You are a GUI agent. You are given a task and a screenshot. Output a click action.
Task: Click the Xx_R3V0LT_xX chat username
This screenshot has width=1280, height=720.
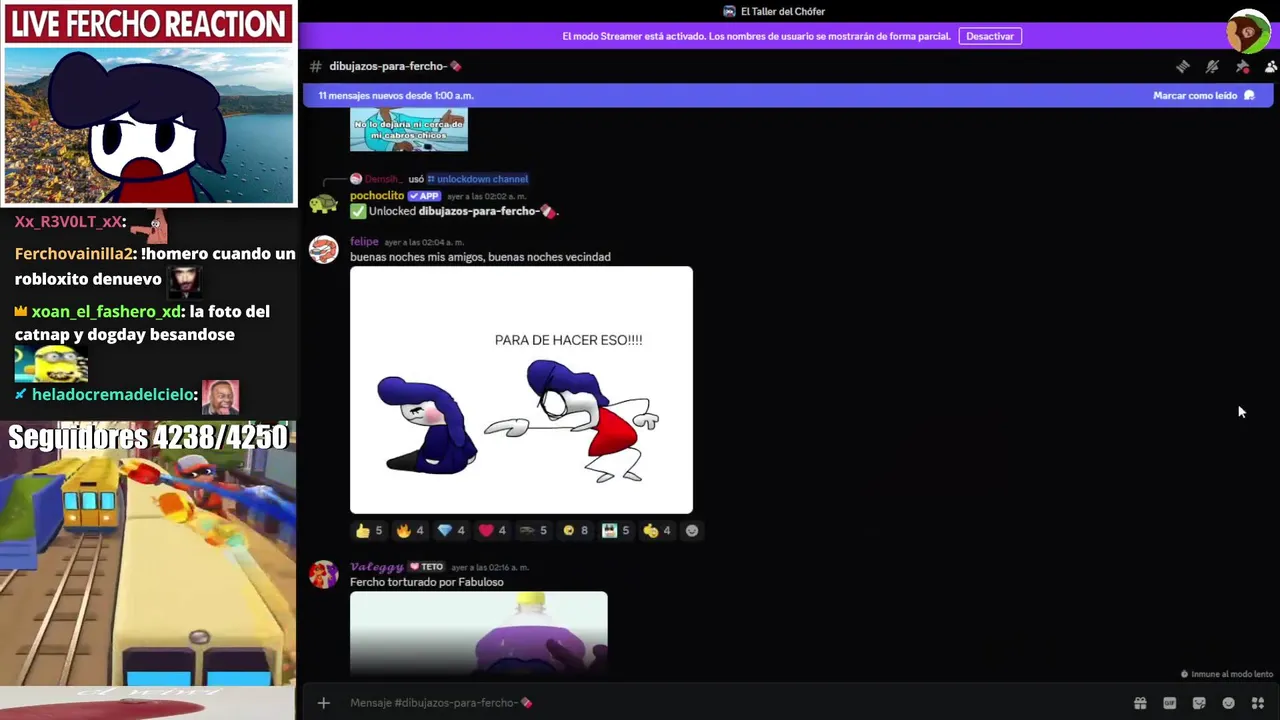[x=67, y=222]
